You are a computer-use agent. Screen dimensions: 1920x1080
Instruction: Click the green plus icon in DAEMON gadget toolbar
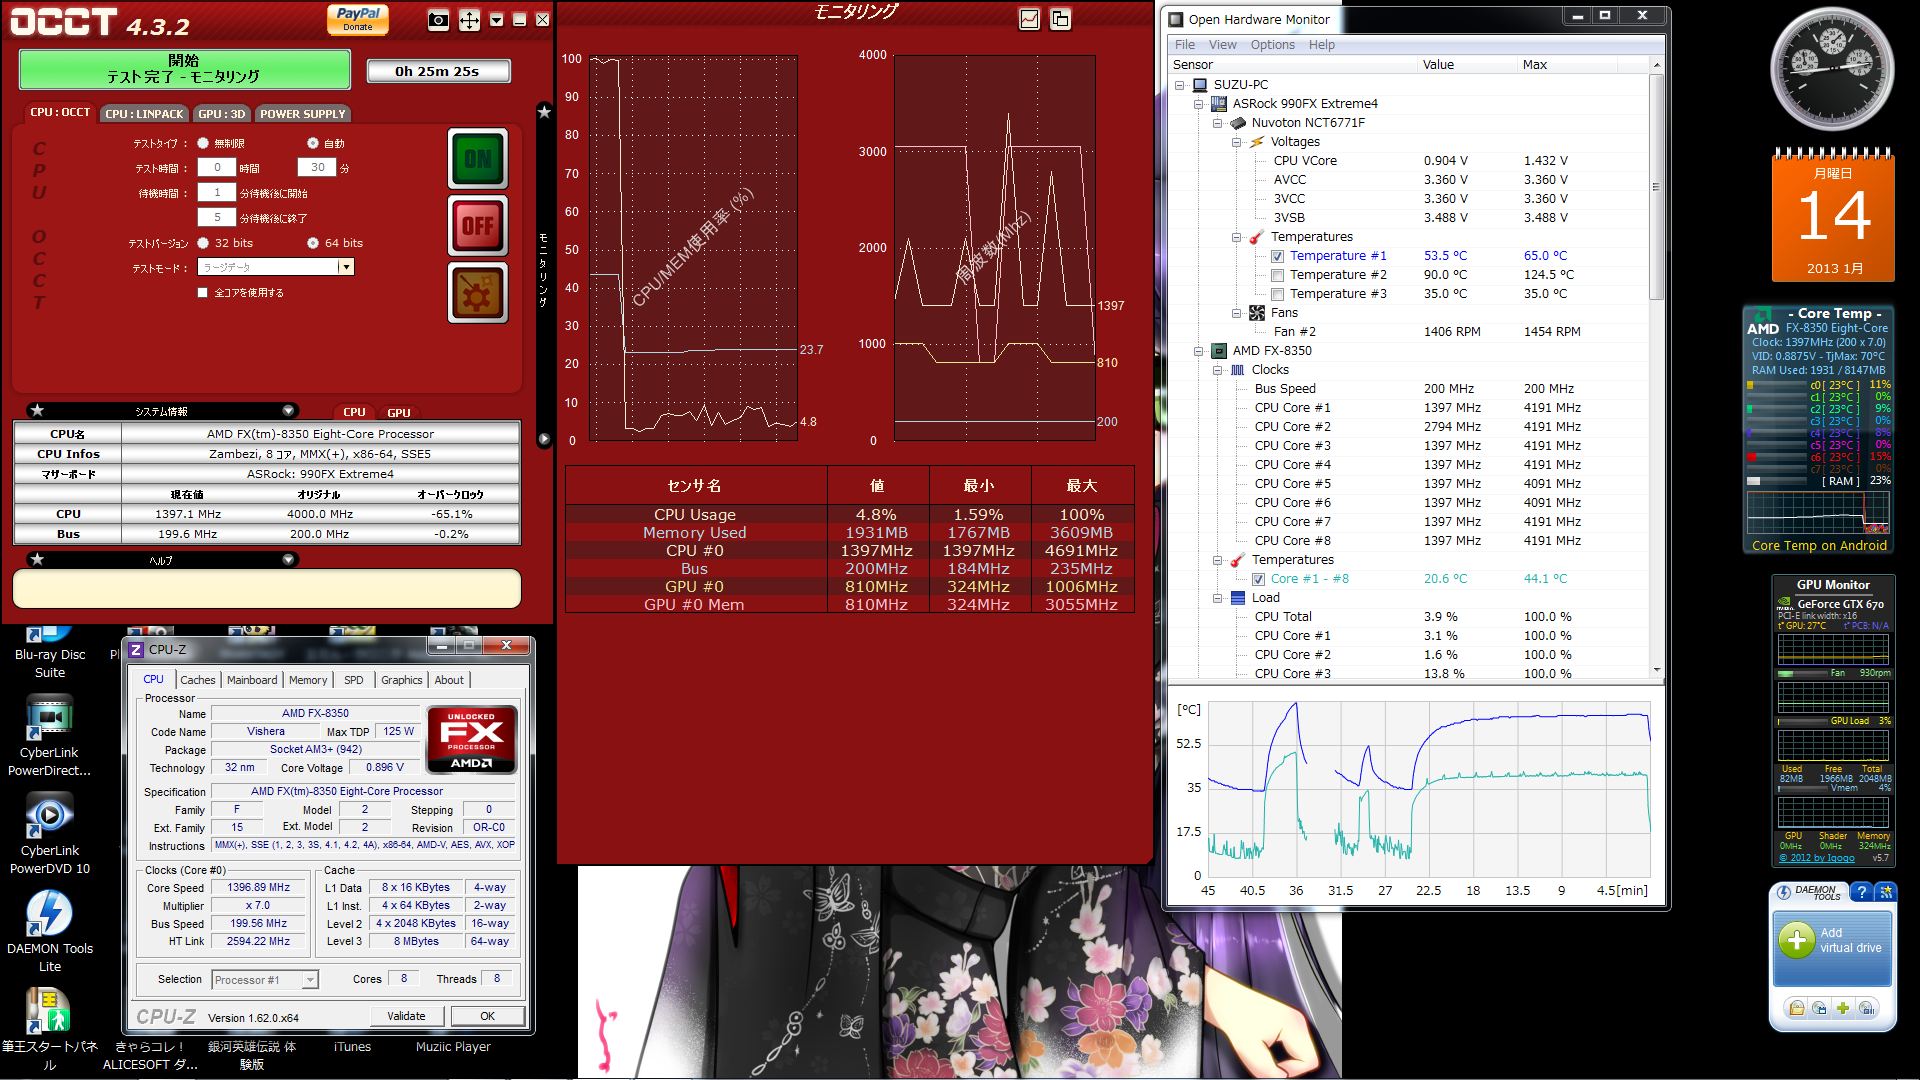[1843, 1008]
